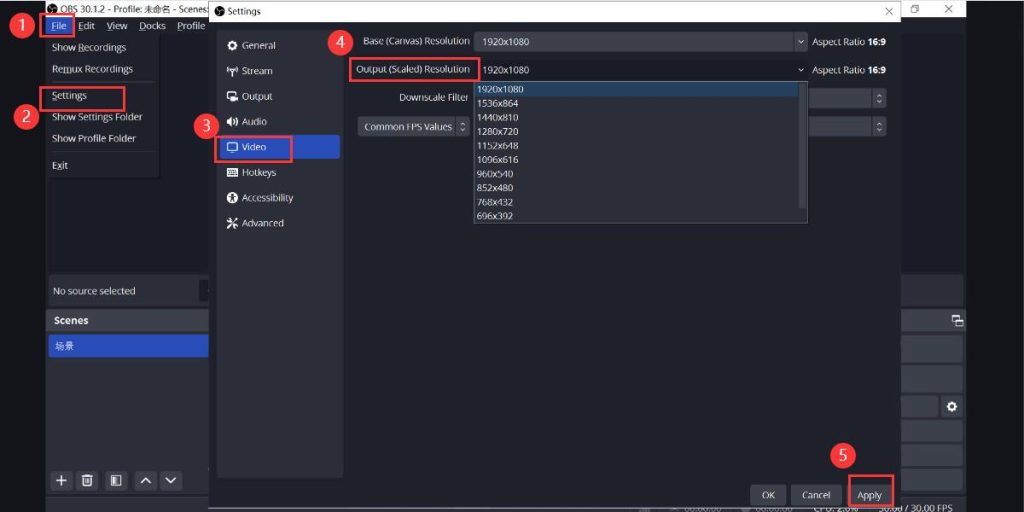This screenshot has height=512, width=1024.
Task: Open General settings category
Action: 279,46
